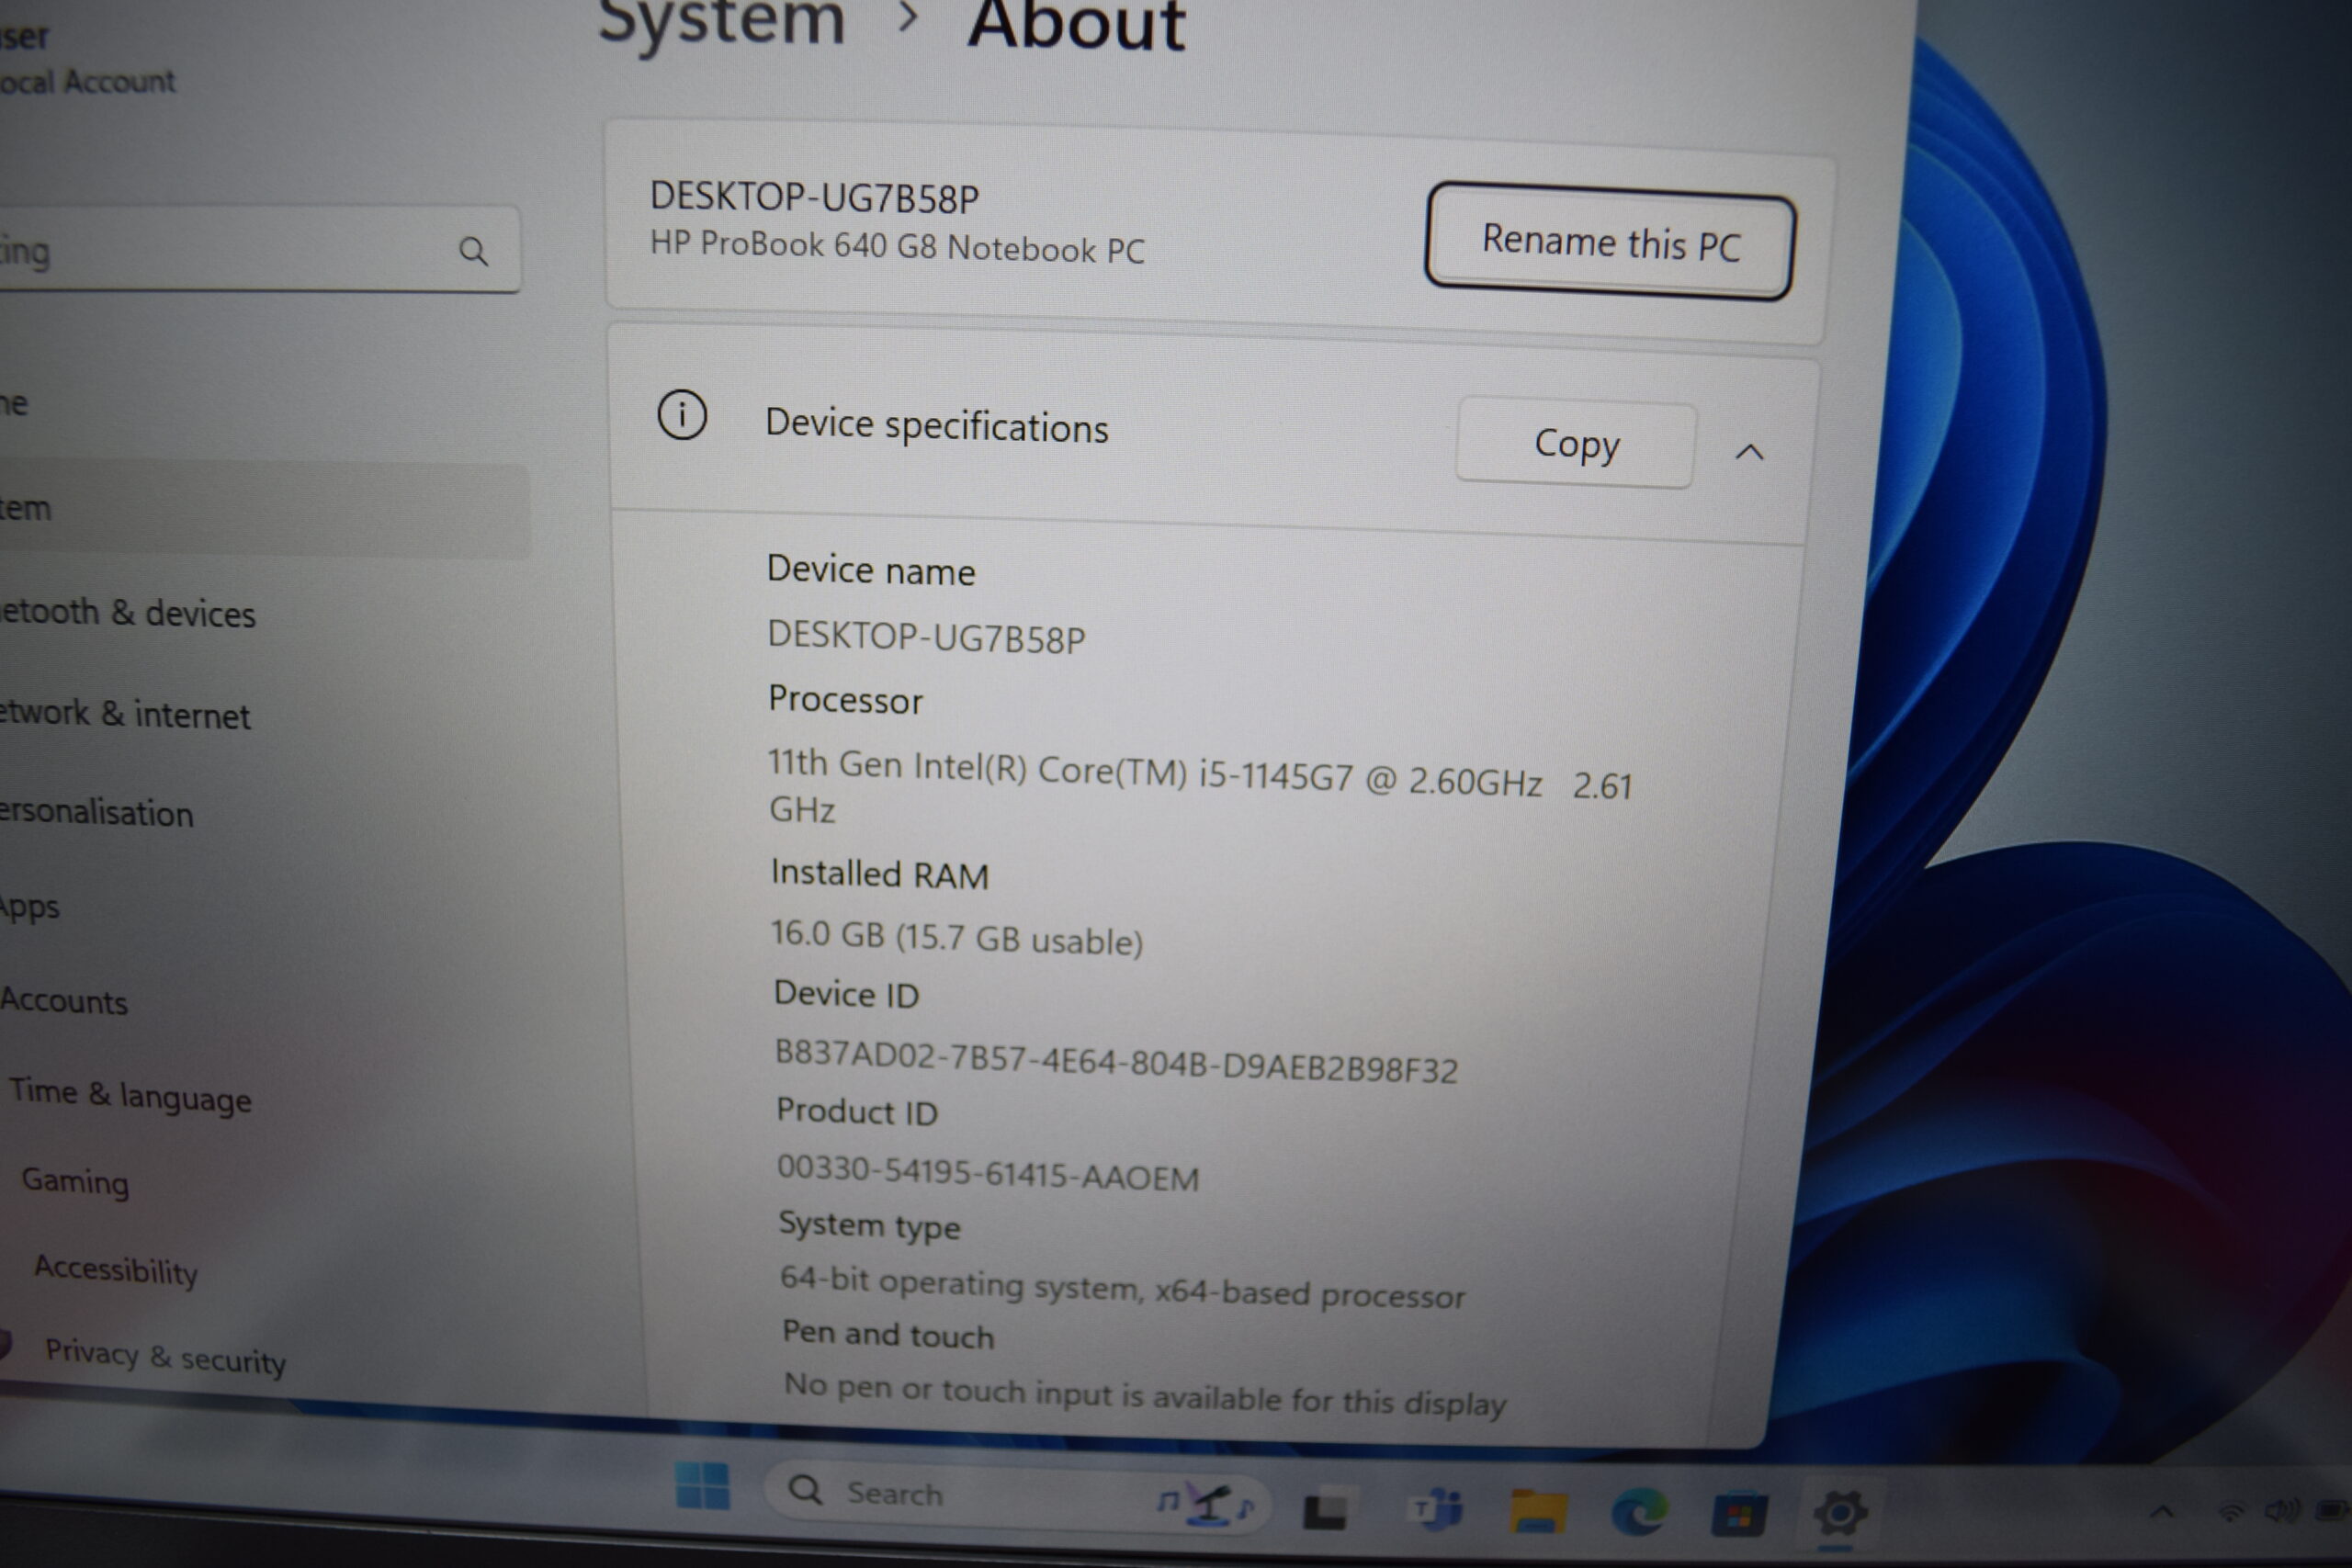Open Accessibility settings

pyautogui.click(x=116, y=1270)
